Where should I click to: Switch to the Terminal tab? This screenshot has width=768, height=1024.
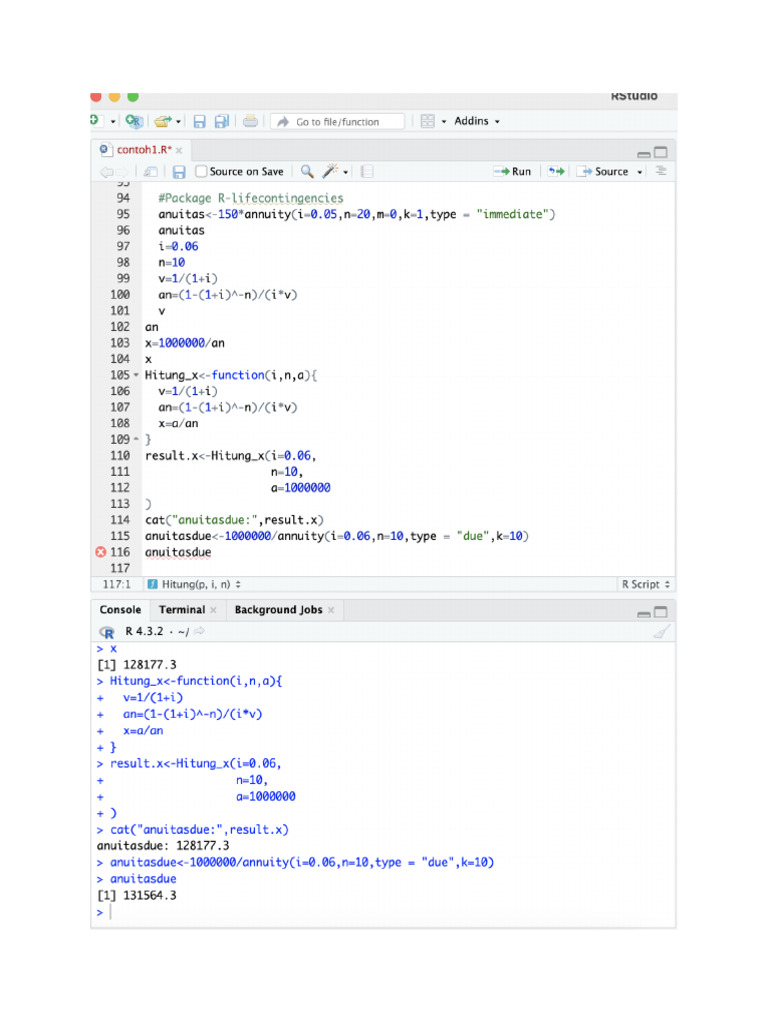181,610
